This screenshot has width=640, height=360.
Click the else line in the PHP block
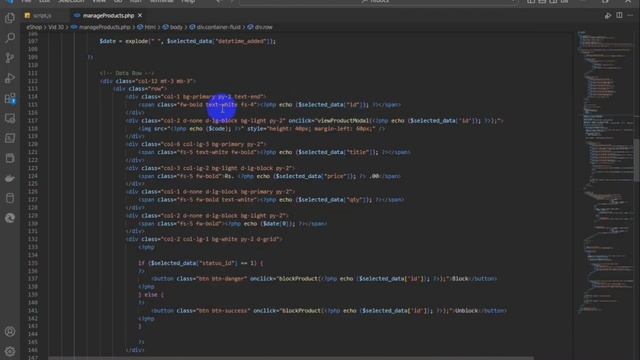pos(151,295)
